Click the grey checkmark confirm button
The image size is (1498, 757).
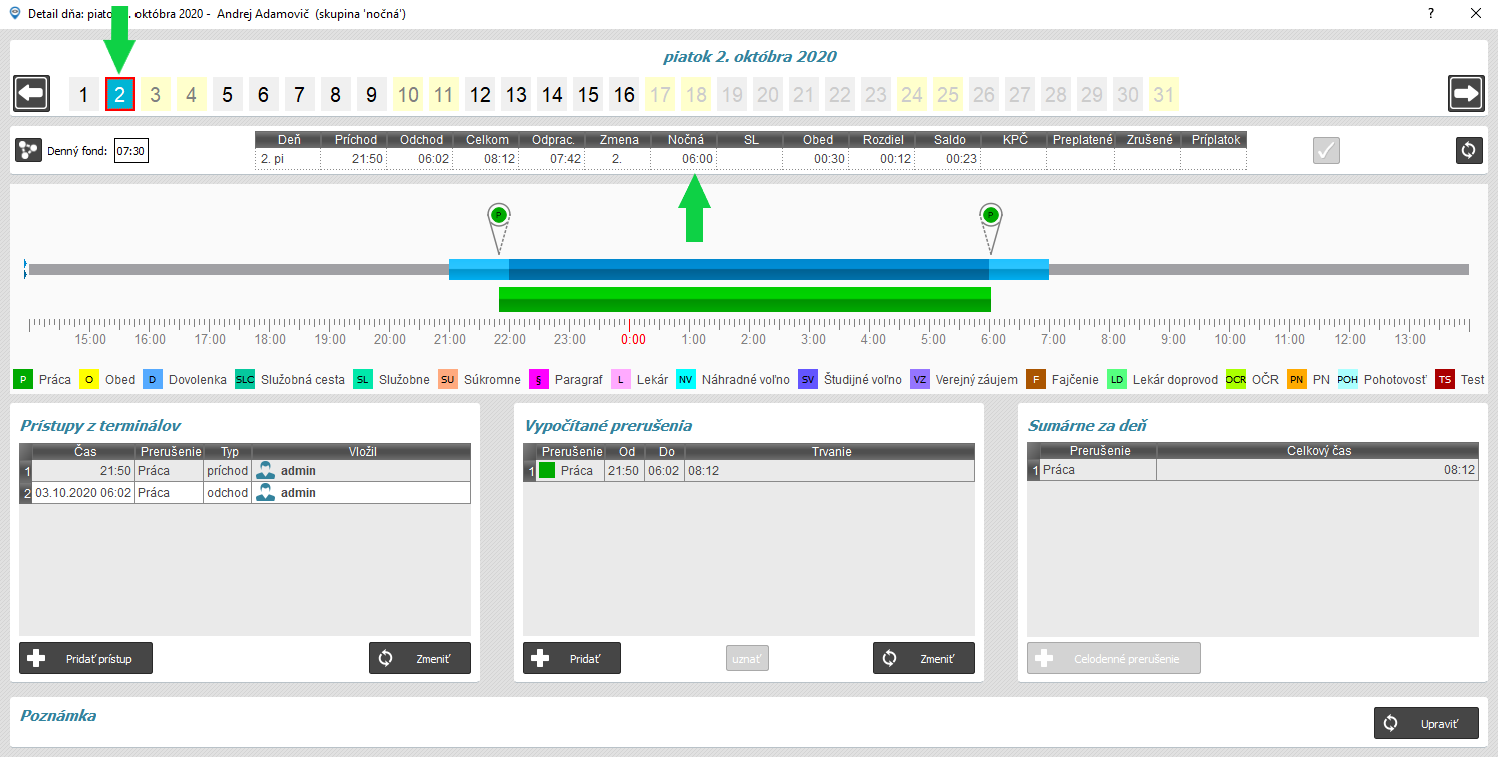(x=1326, y=150)
